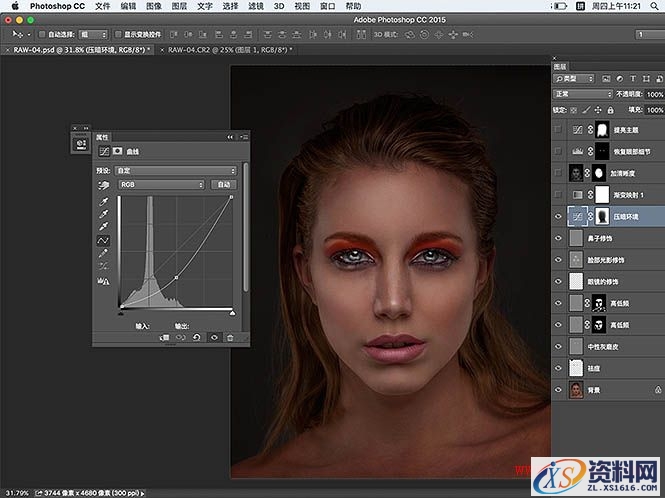This screenshot has height=498, width=665.
Task: Open the layer blend mode 正常 dropdown
Action: tap(581, 94)
